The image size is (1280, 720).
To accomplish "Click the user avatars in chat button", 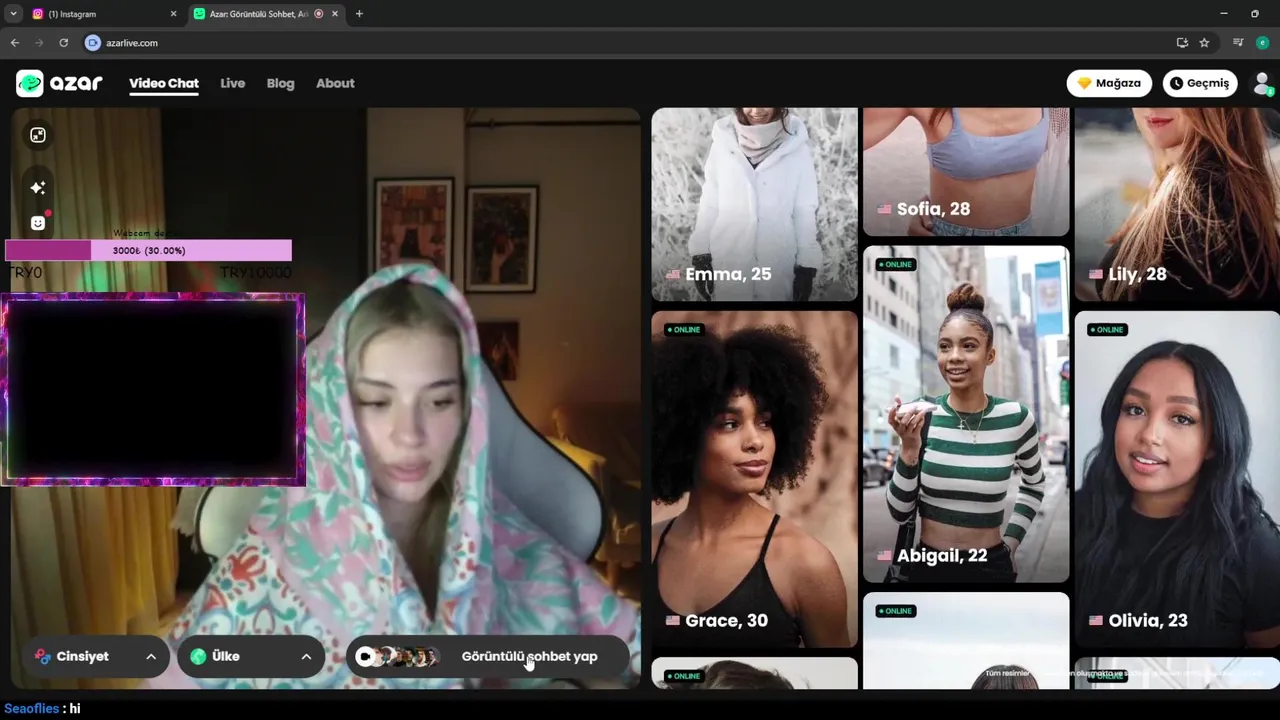I will coord(398,657).
